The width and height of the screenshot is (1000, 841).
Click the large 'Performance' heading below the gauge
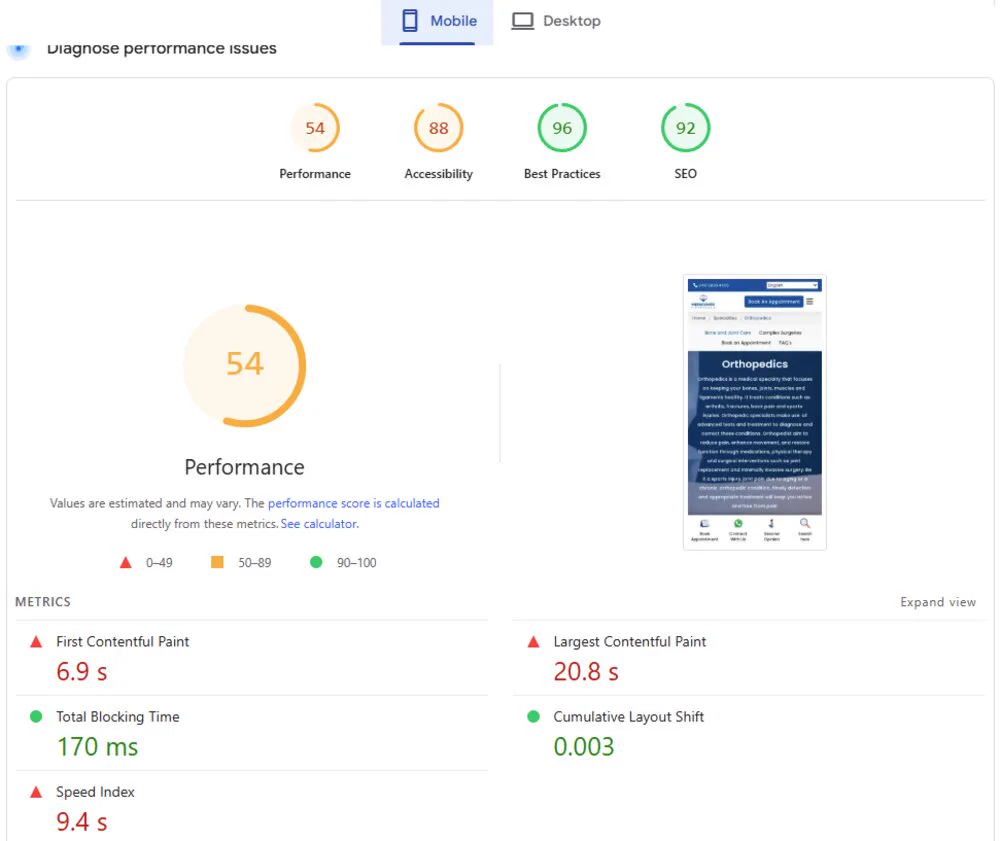coord(244,467)
